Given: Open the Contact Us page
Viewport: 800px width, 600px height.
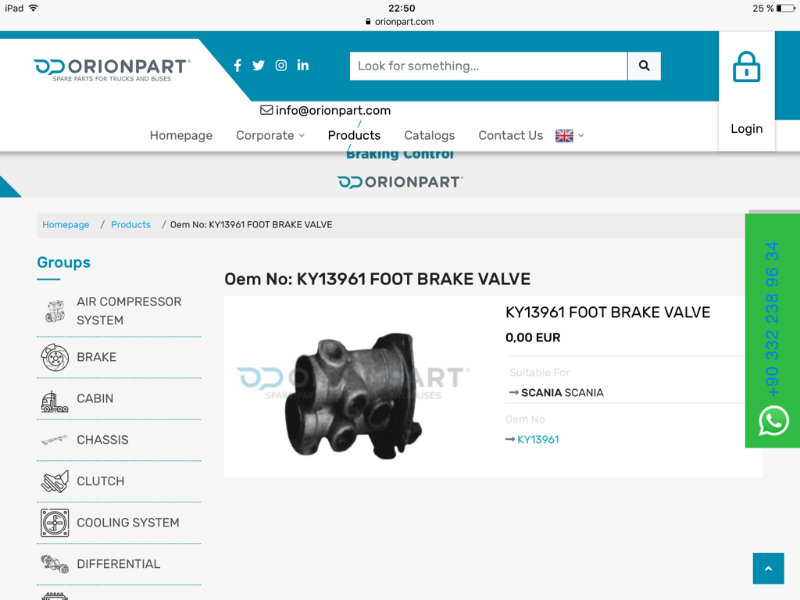Looking at the screenshot, I should (510, 136).
